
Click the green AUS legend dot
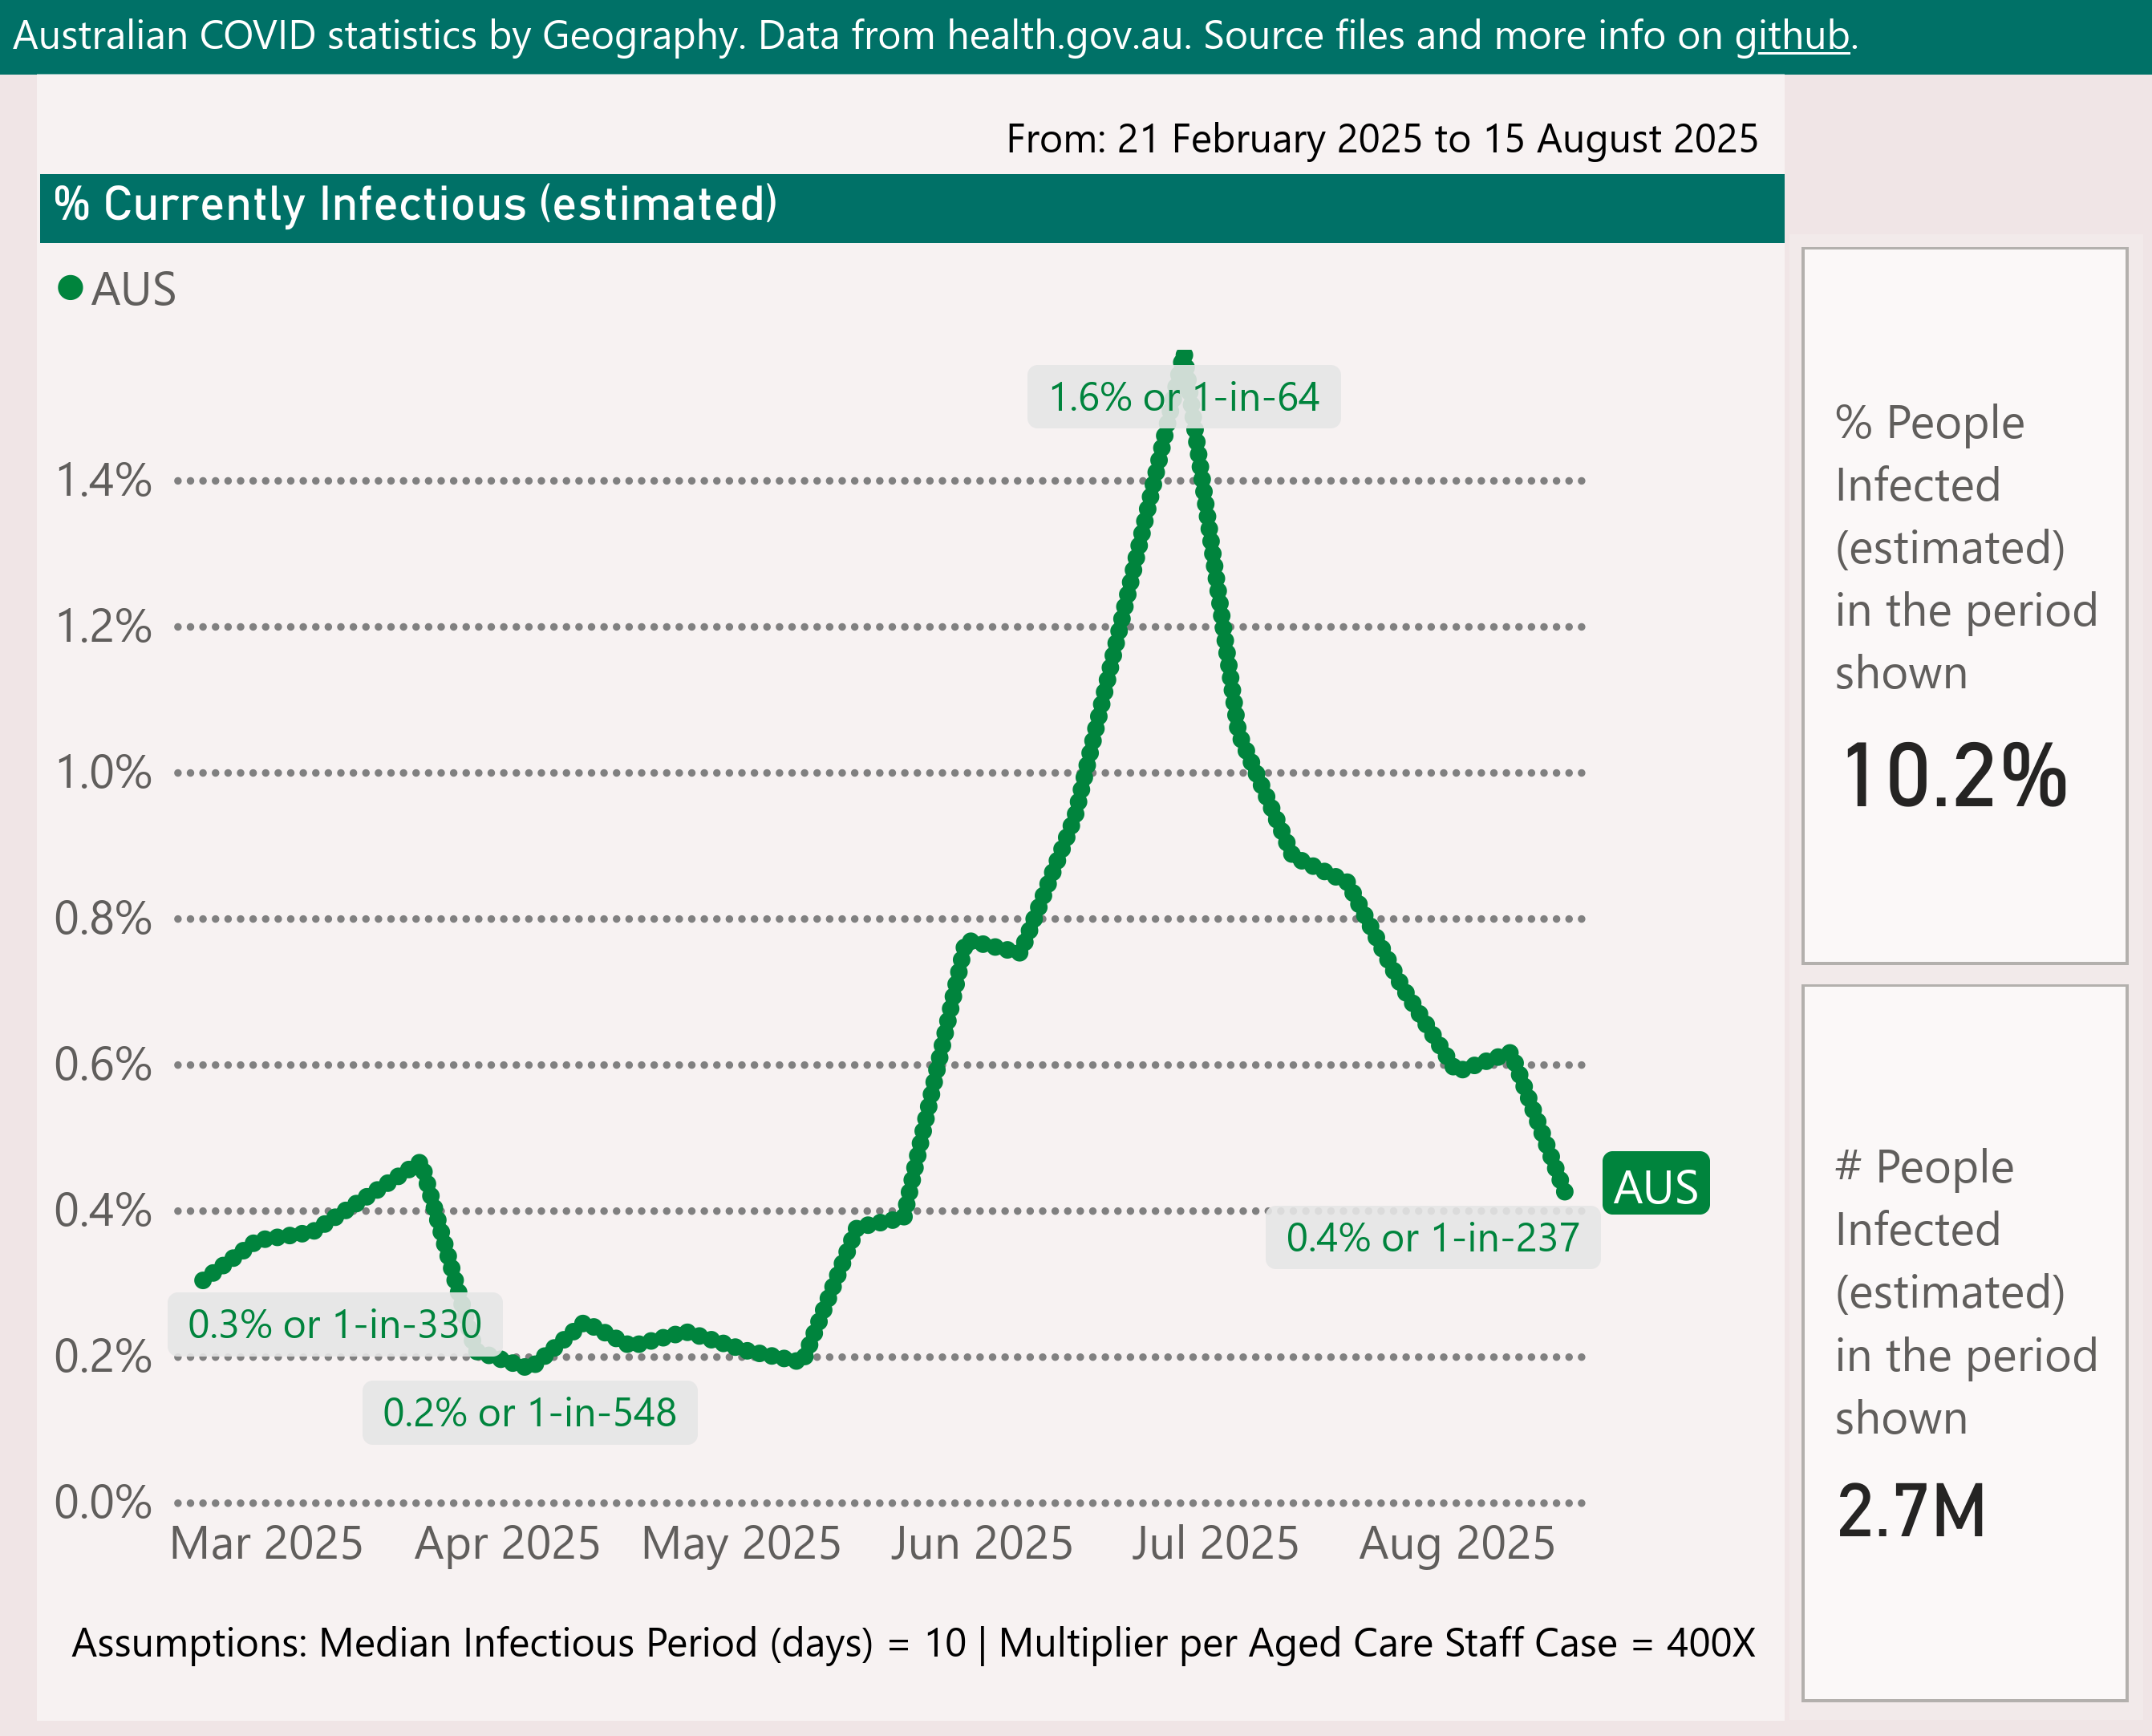tap(70, 289)
